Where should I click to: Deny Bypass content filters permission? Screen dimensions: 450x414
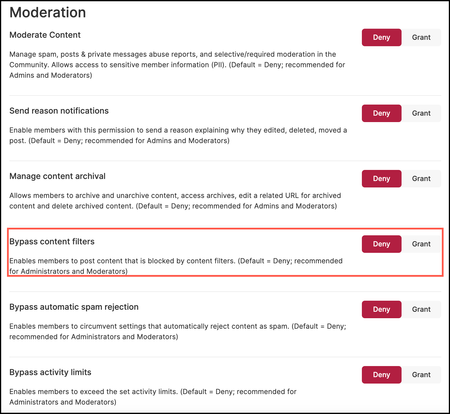(381, 244)
